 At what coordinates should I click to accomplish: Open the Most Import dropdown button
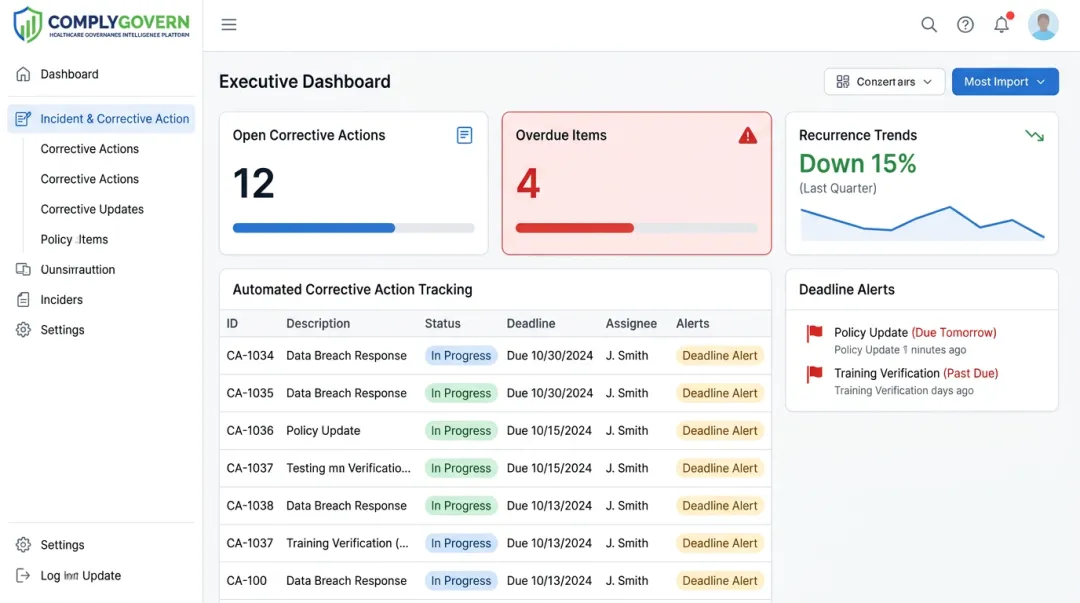coord(1005,81)
